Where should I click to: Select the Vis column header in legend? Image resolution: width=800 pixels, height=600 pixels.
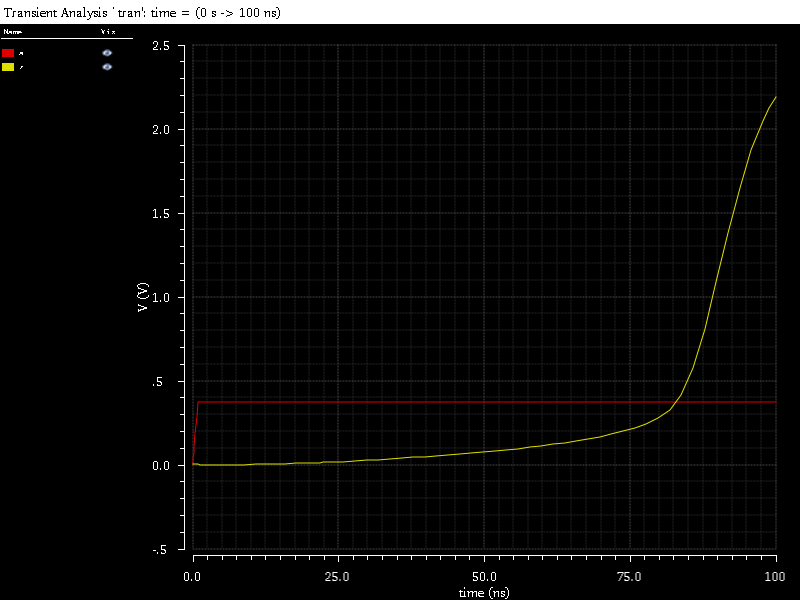(x=107, y=32)
